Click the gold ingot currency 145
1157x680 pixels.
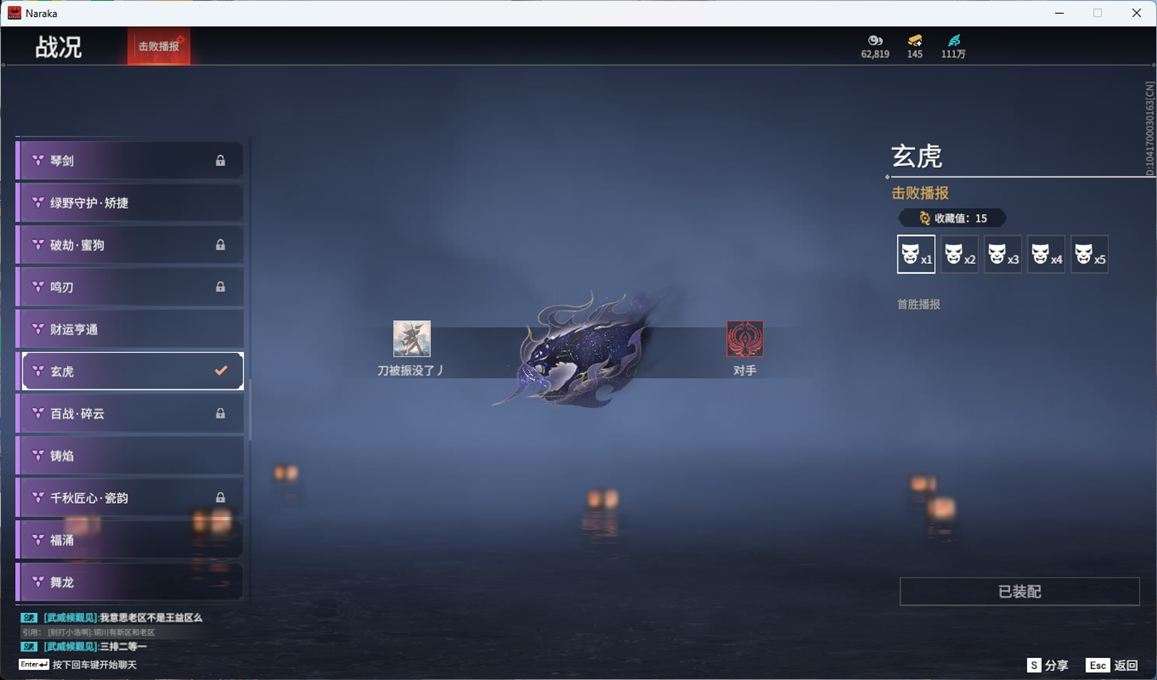click(915, 46)
